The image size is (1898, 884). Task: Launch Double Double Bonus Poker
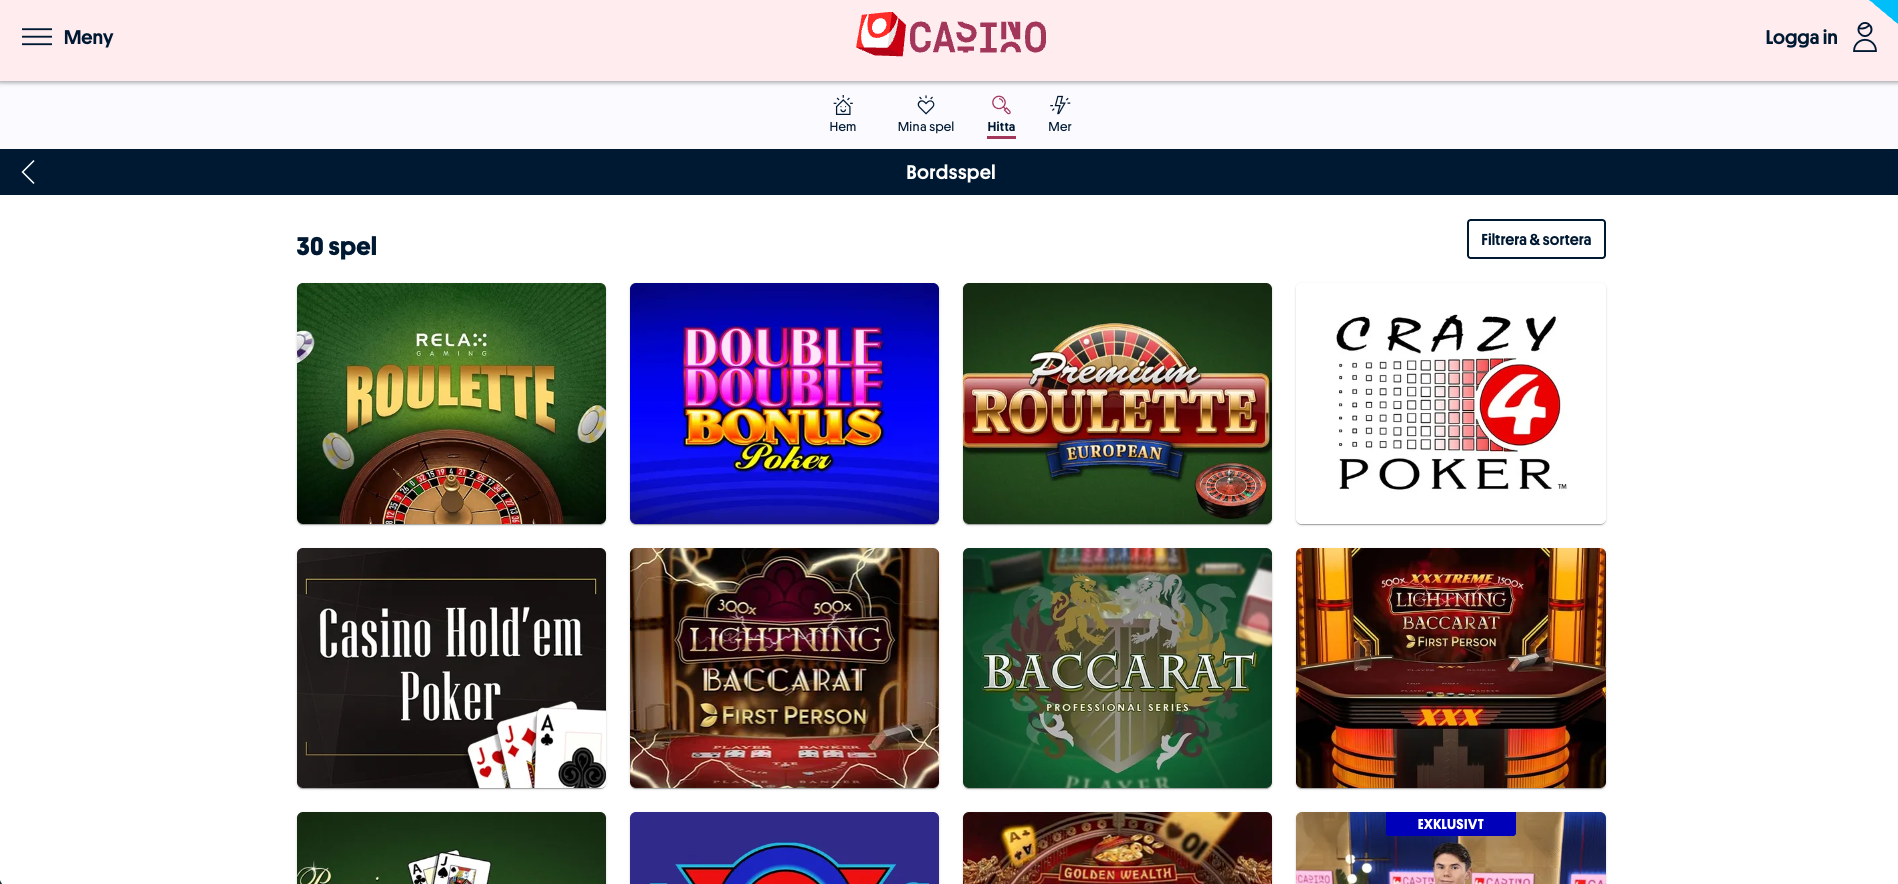(x=784, y=403)
